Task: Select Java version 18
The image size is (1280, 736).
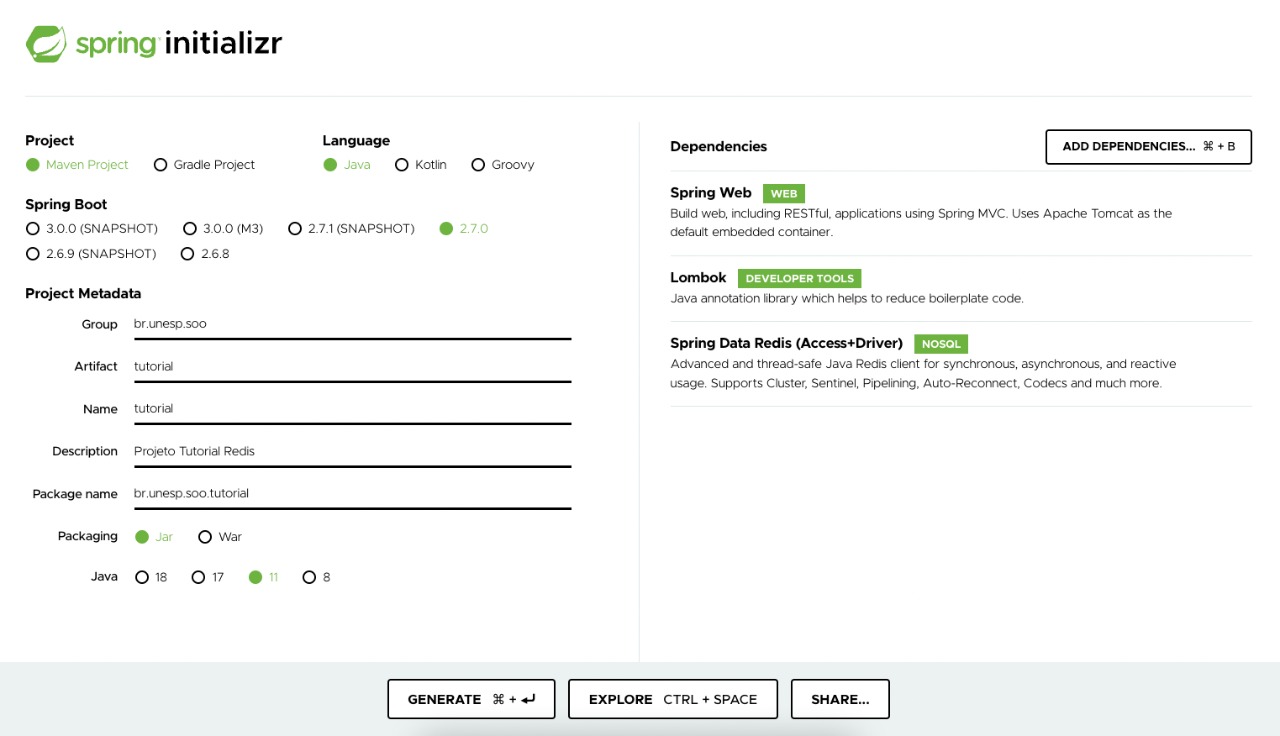Action: 151,577
